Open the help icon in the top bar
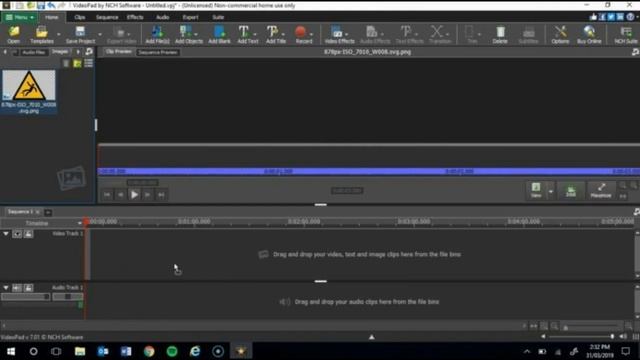640x360 pixels. coord(630,17)
